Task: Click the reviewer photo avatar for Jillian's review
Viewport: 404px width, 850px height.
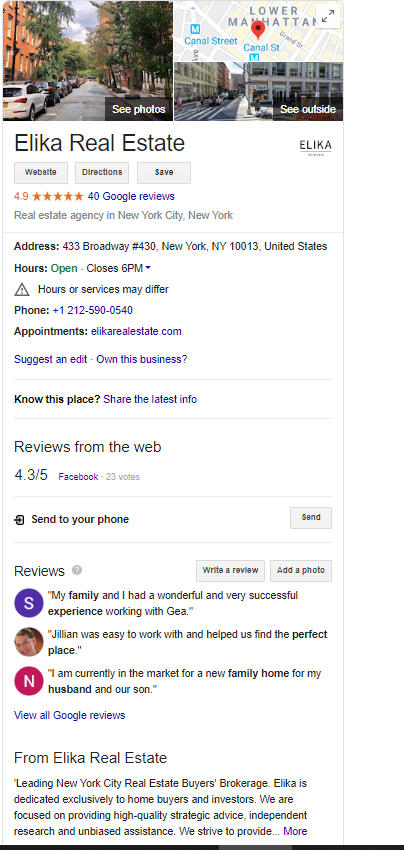Action: click(x=29, y=642)
